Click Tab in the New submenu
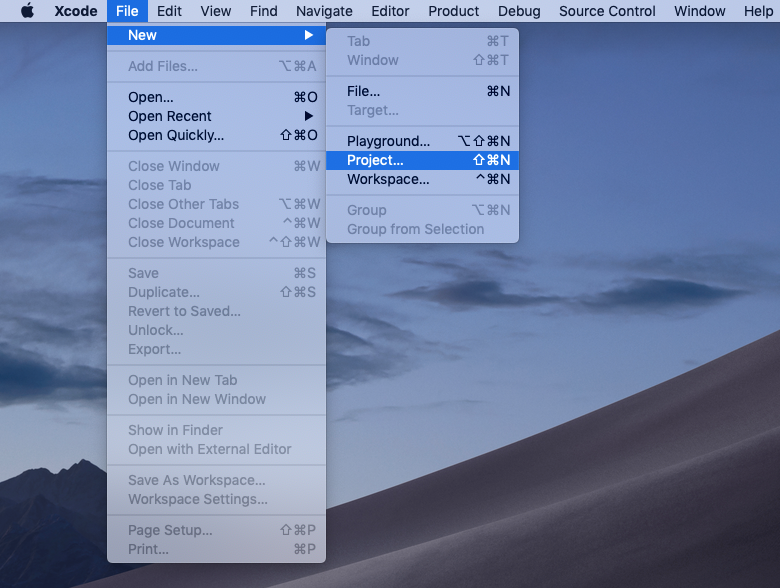The width and height of the screenshot is (780, 588). click(422, 41)
